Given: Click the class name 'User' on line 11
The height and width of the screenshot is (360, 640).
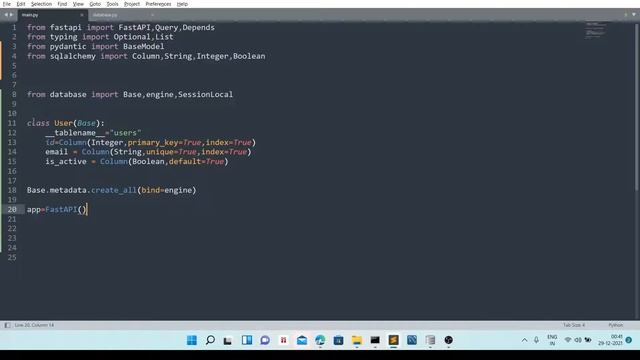Looking at the screenshot, I should tap(63, 123).
